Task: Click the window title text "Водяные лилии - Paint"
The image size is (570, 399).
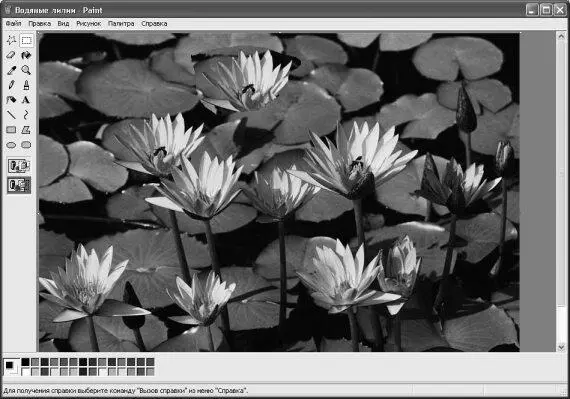Action: point(59,10)
